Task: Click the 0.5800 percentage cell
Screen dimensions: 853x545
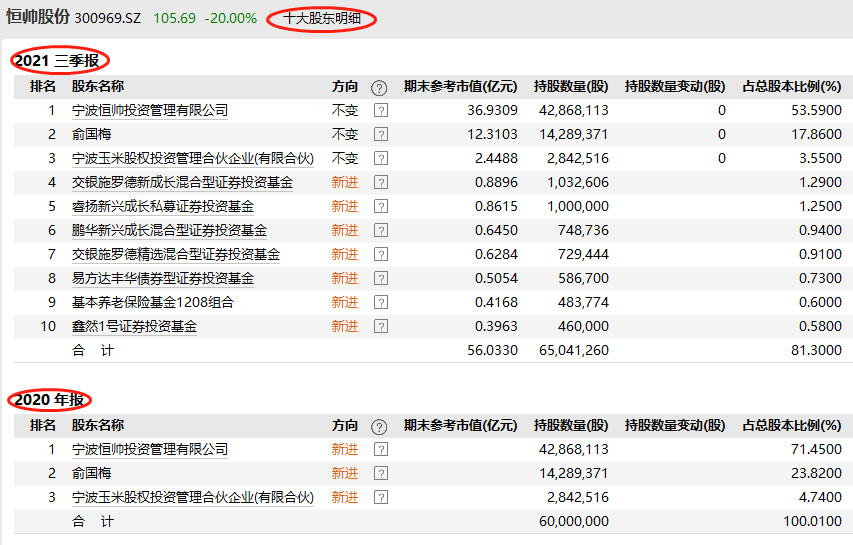Action: click(x=820, y=326)
